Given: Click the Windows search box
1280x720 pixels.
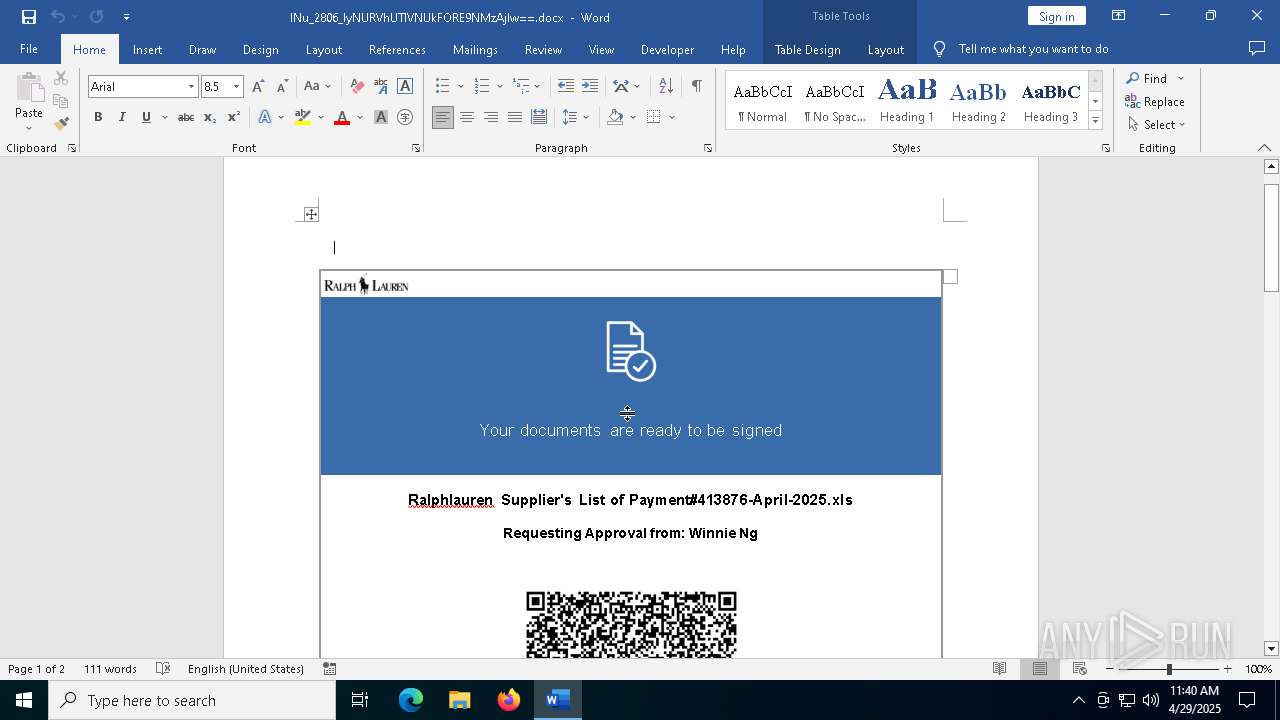Looking at the screenshot, I should click(x=192, y=700).
